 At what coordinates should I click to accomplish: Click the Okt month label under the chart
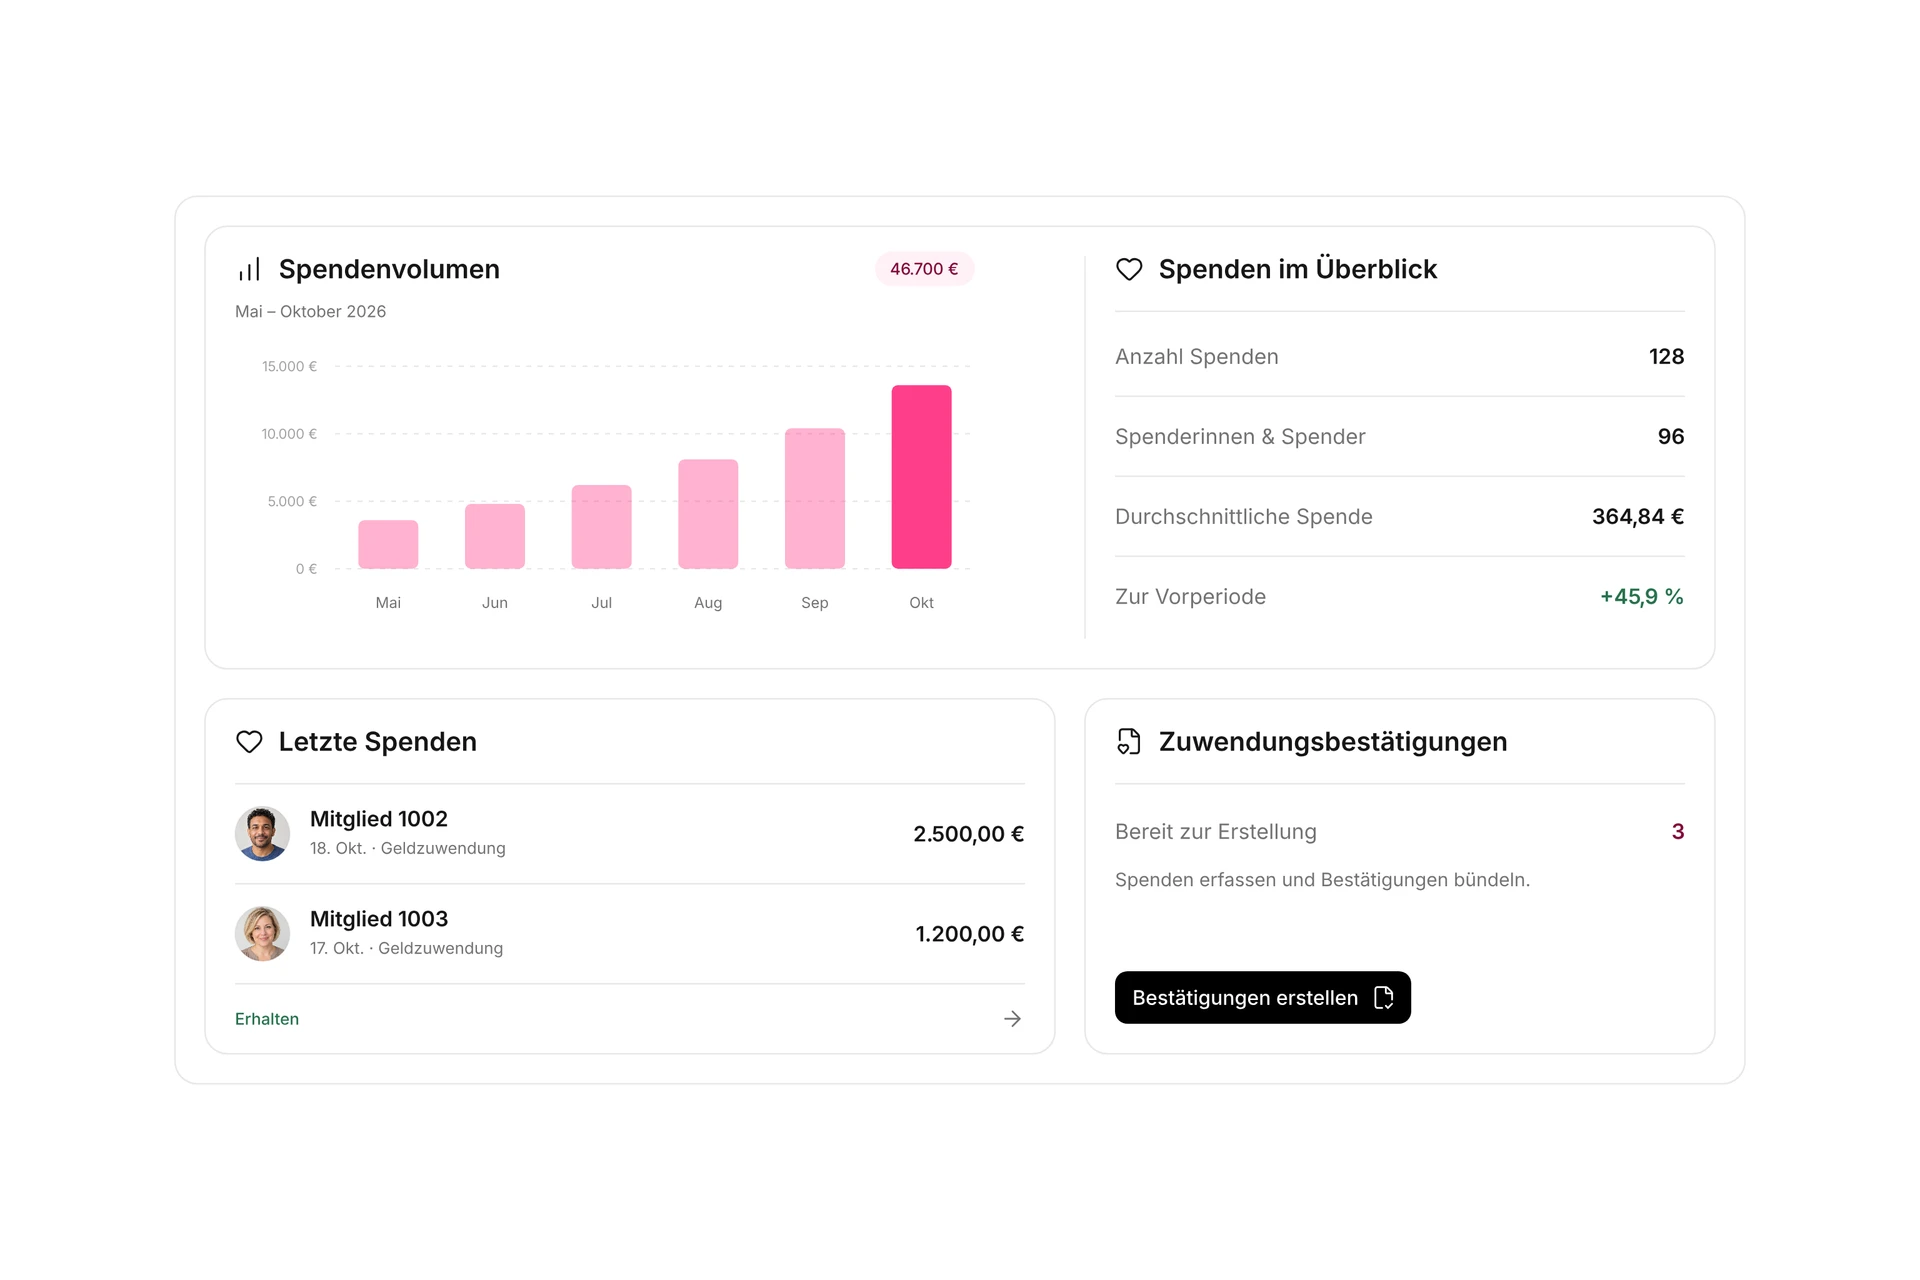pyautogui.click(x=922, y=603)
